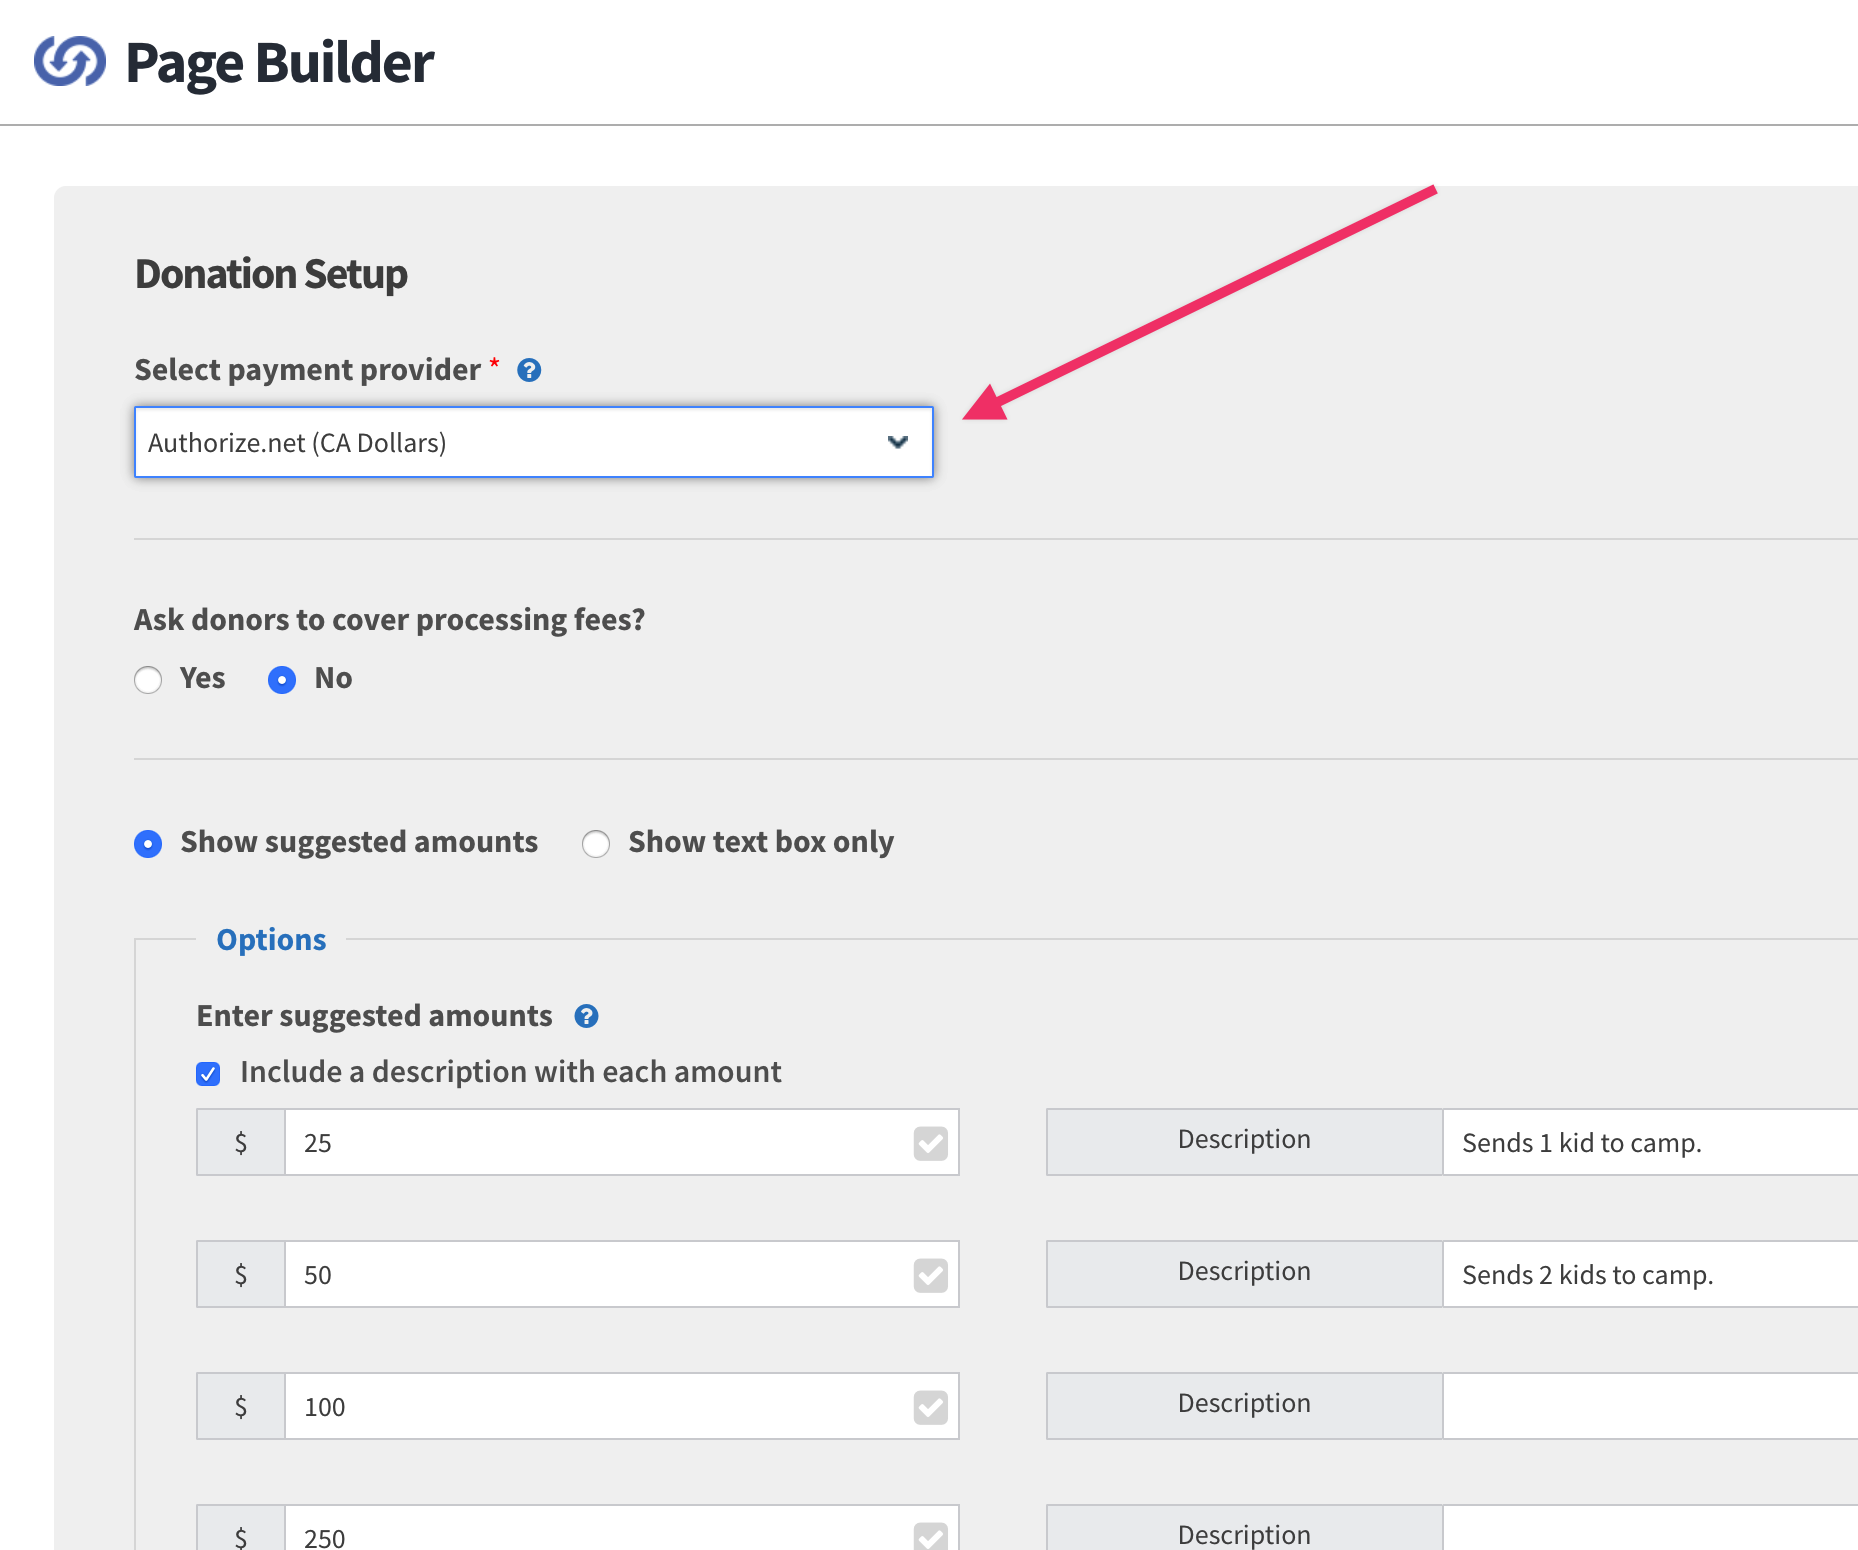Toggle the checkmark for the 100 amount
Screen dimensions: 1858x1550
pos(931,1407)
